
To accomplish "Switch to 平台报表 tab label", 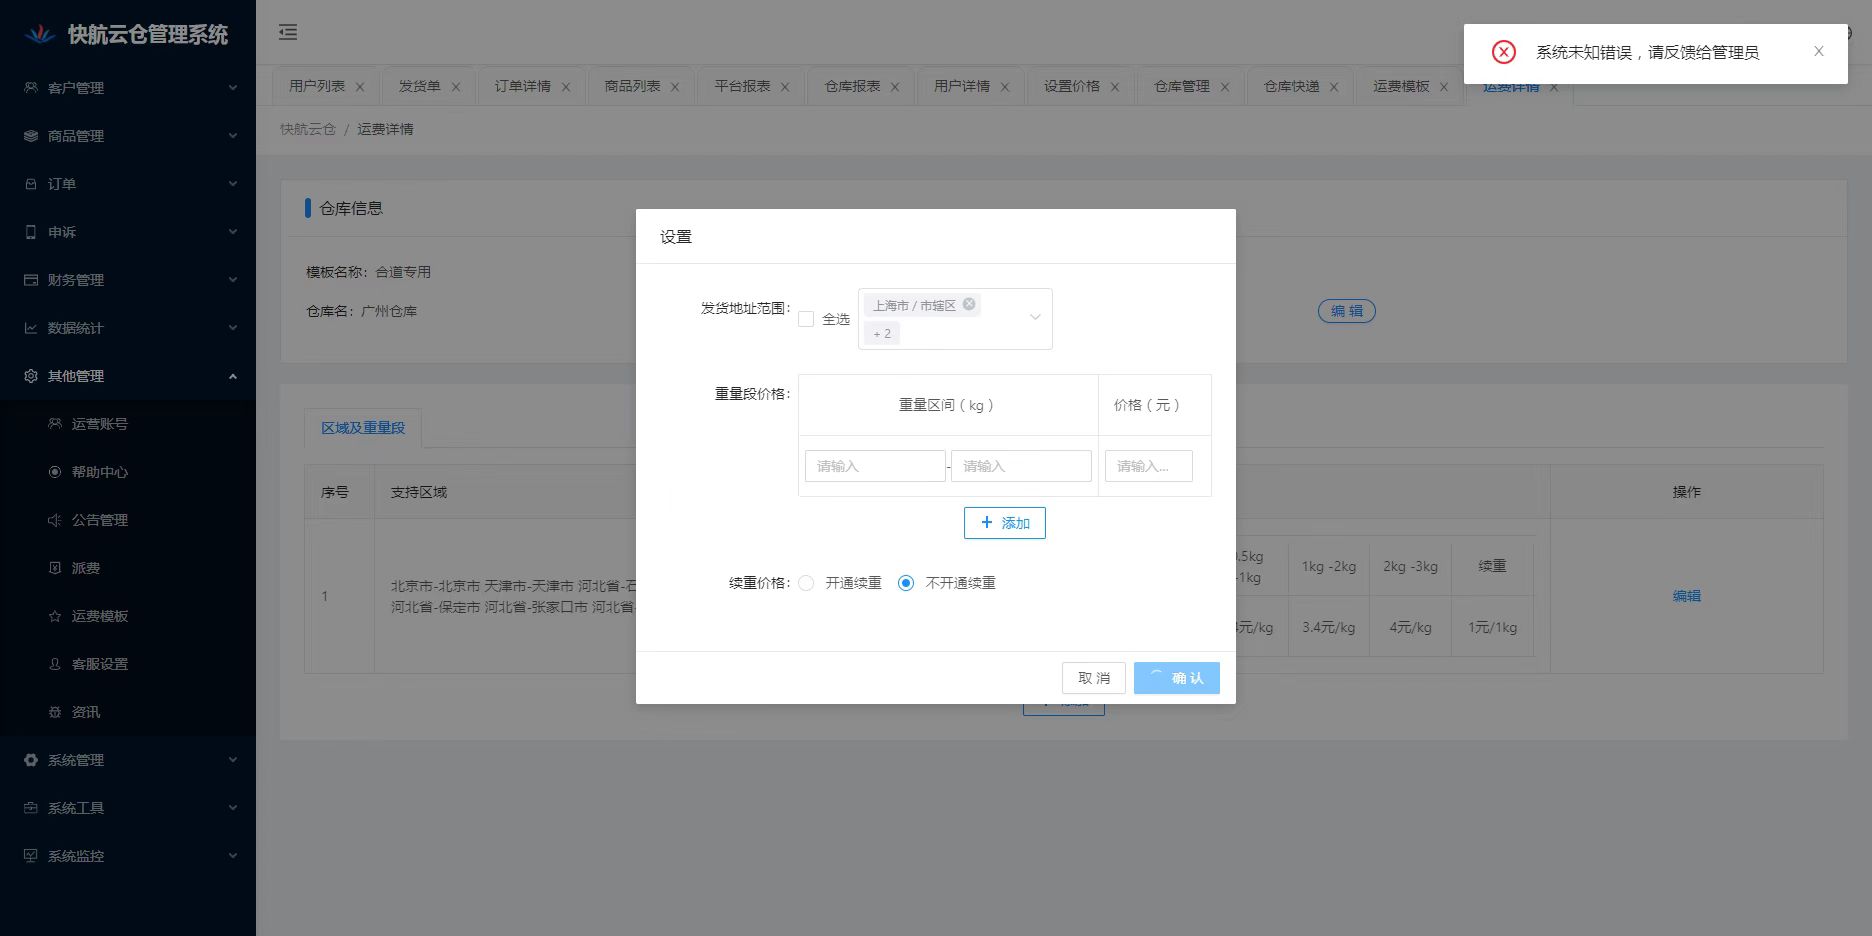I will pos(742,86).
